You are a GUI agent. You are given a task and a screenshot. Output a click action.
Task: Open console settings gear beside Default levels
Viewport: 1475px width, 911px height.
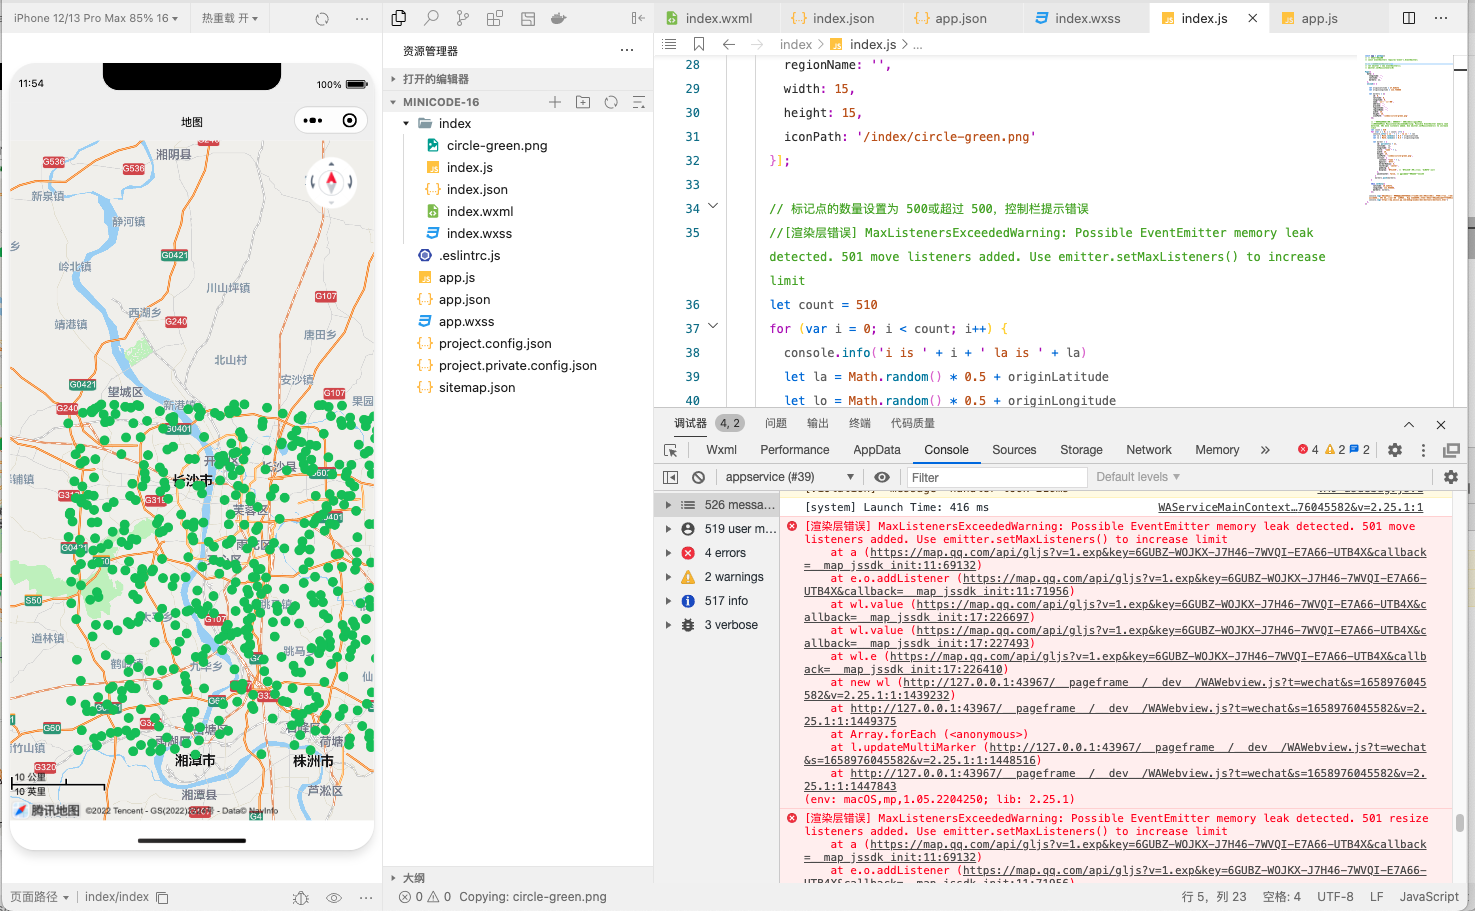pyautogui.click(x=1451, y=477)
